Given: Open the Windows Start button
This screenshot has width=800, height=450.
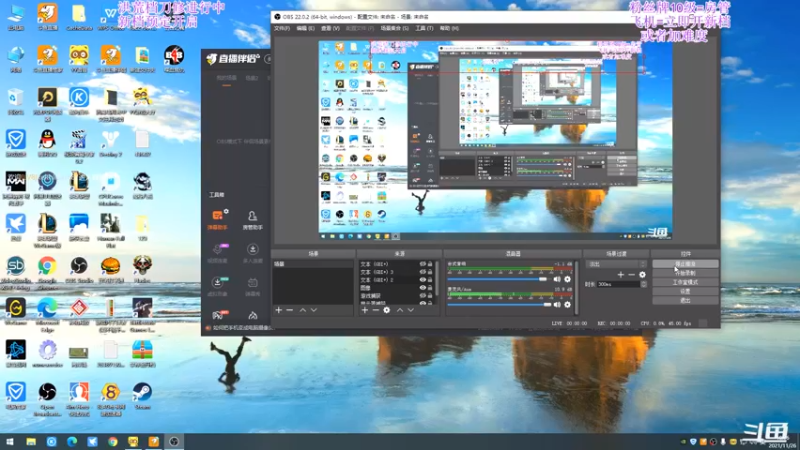Looking at the screenshot, I should (x=10, y=441).
